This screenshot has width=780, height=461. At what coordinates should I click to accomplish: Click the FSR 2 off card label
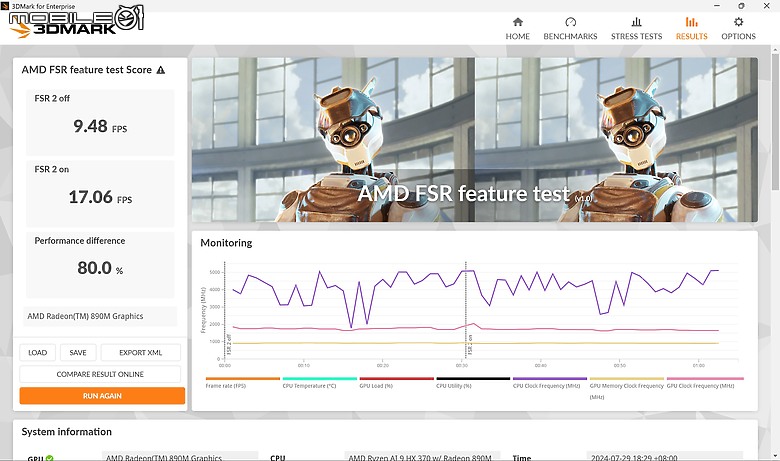coord(52,98)
